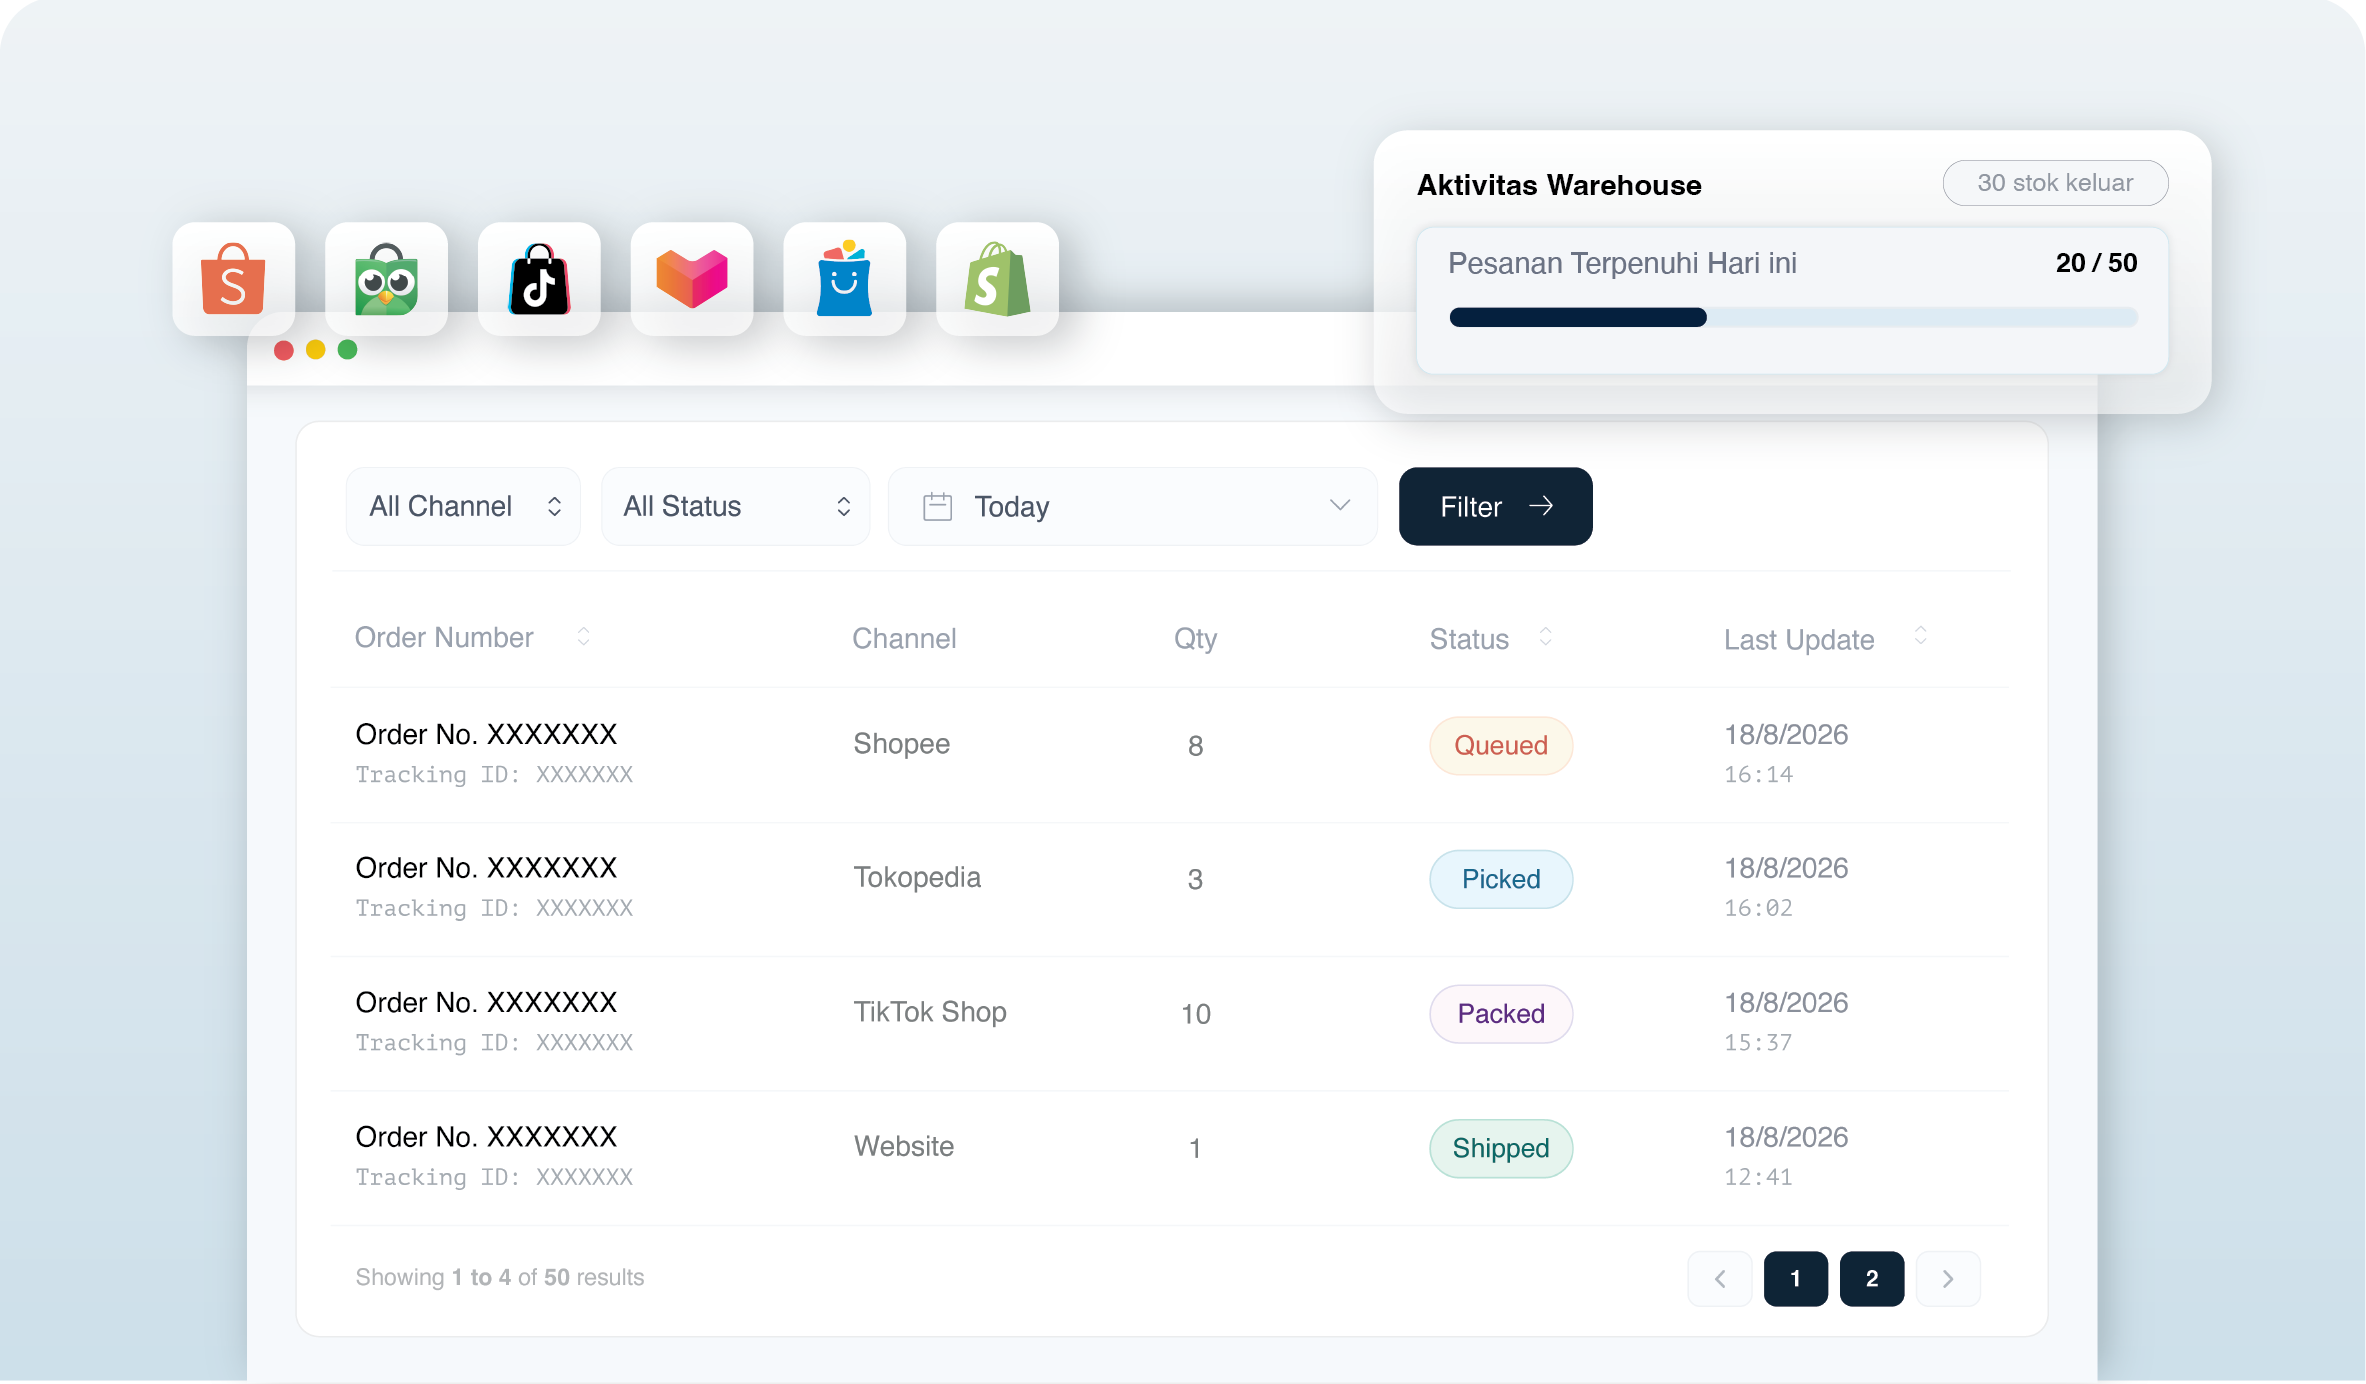
Task: Click the Tokopedia owl icon
Action: point(386,279)
